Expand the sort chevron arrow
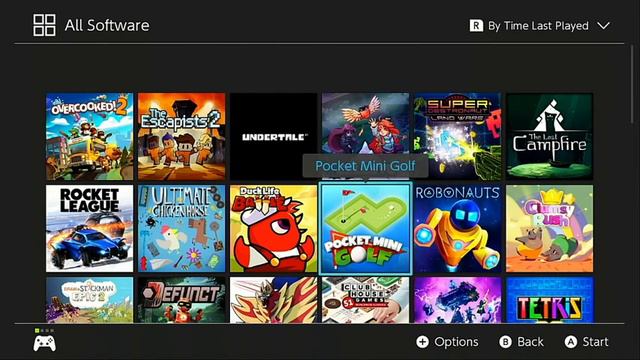This screenshot has width=640, height=360. click(603, 26)
